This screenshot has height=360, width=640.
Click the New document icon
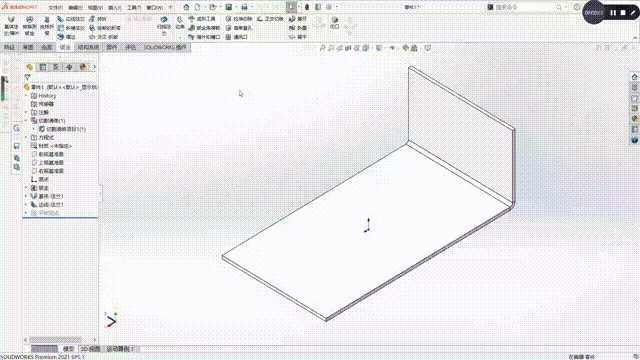[197, 7]
